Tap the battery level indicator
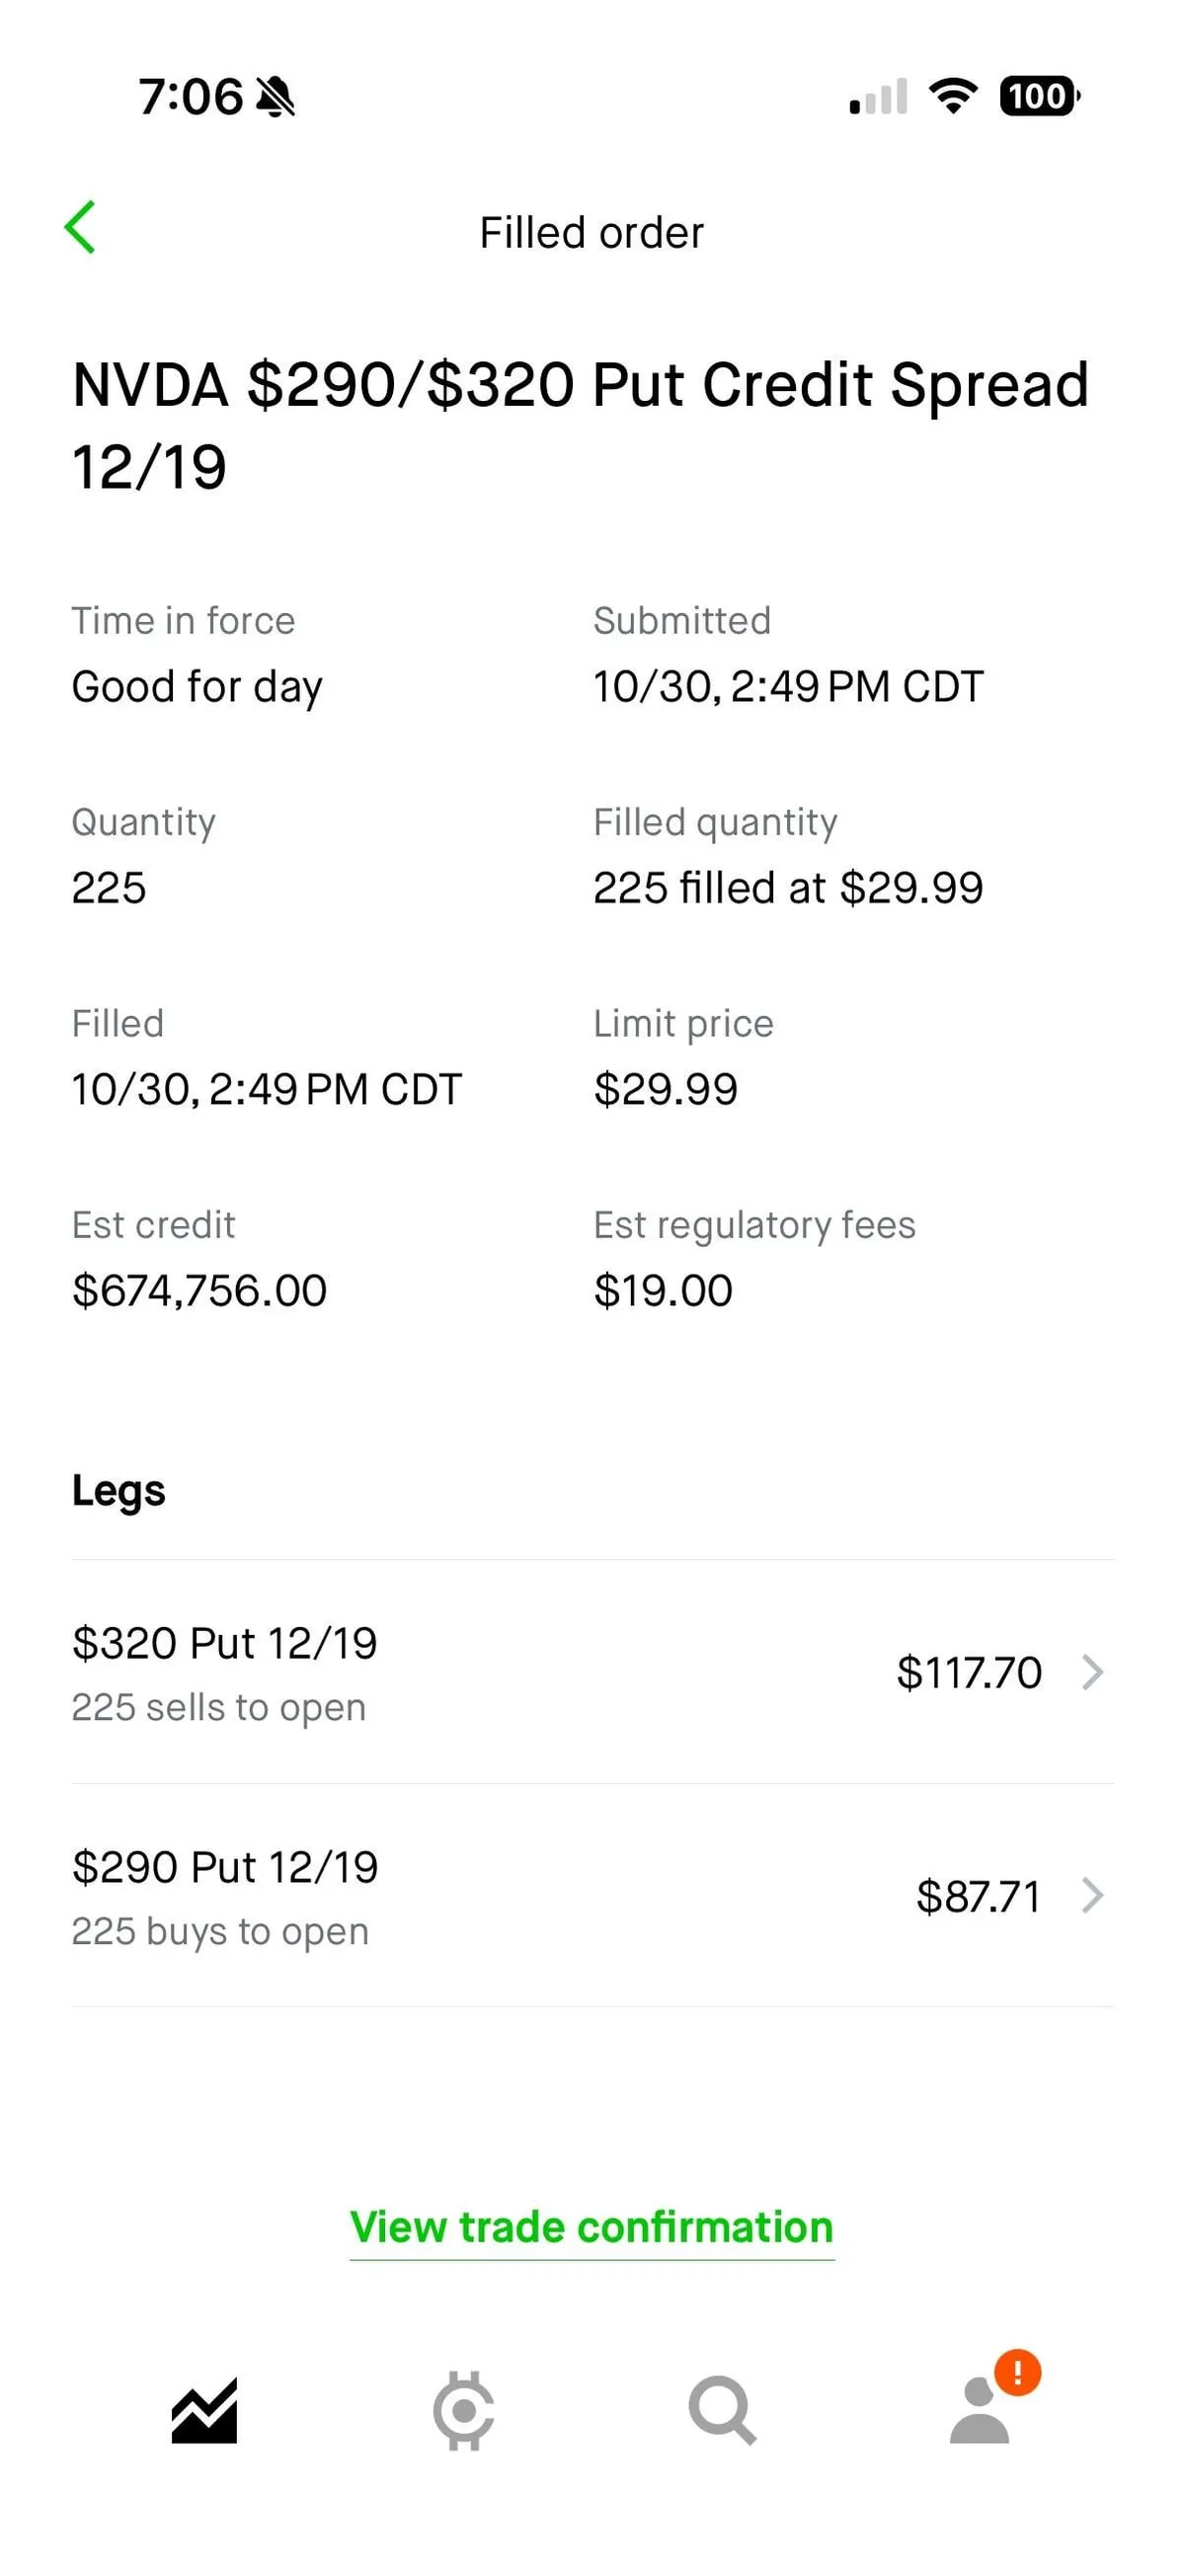This screenshot has height=2576, width=1185. [x=1039, y=96]
